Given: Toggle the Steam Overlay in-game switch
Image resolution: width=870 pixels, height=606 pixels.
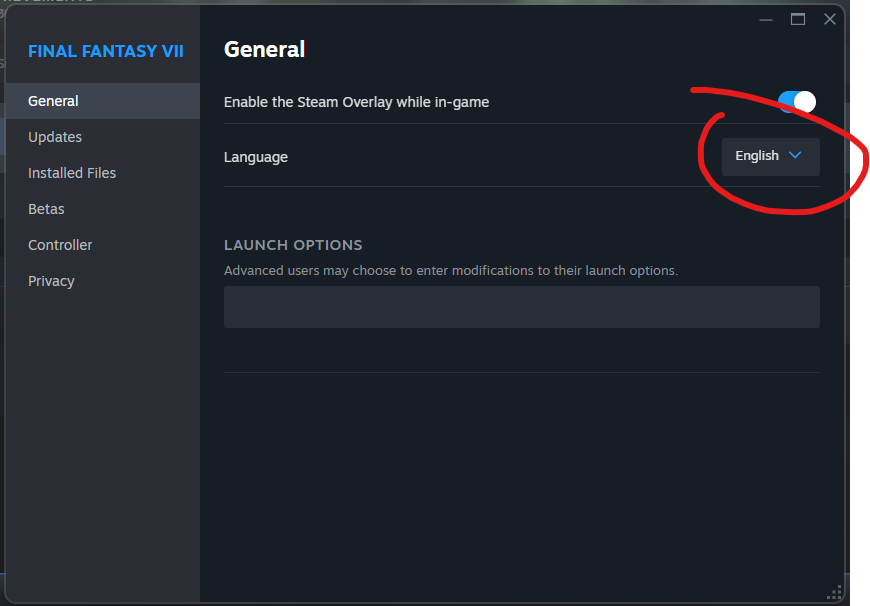Looking at the screenshot, I should 797,102.
